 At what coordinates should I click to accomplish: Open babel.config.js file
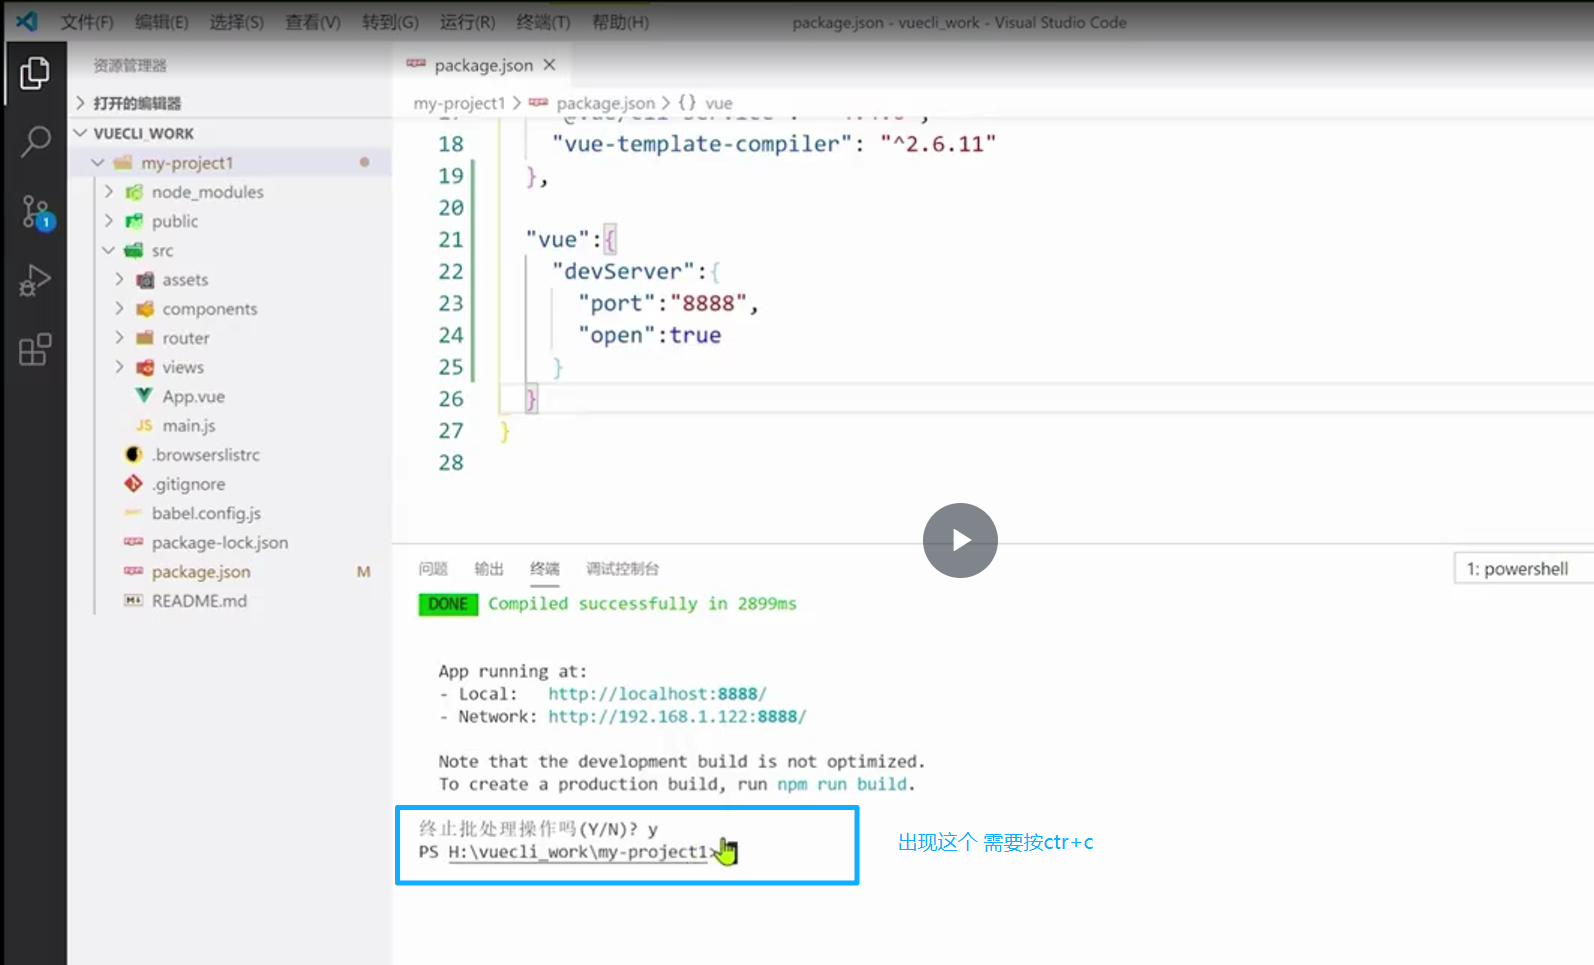(x=230, y=513)
